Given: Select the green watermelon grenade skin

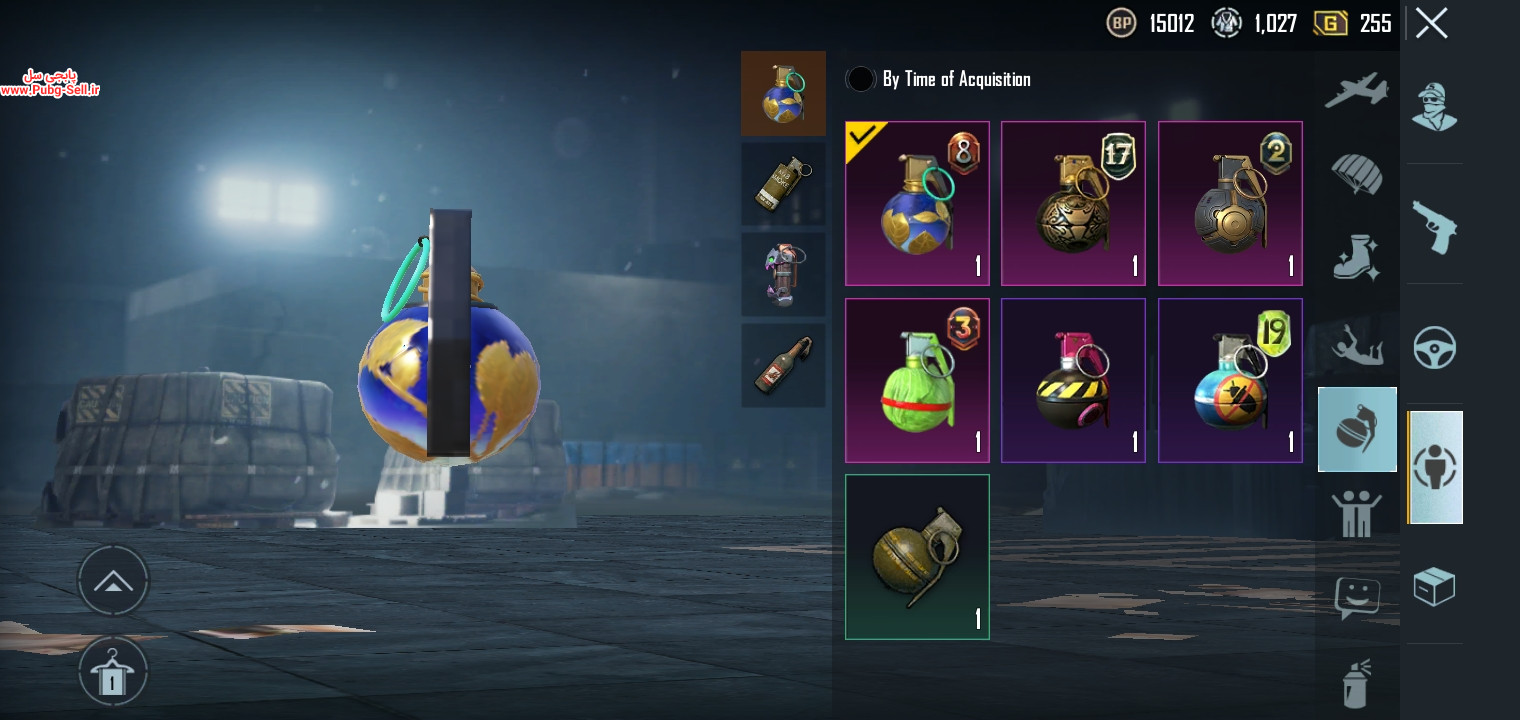Looking at the screenshot, I should 917,380.
